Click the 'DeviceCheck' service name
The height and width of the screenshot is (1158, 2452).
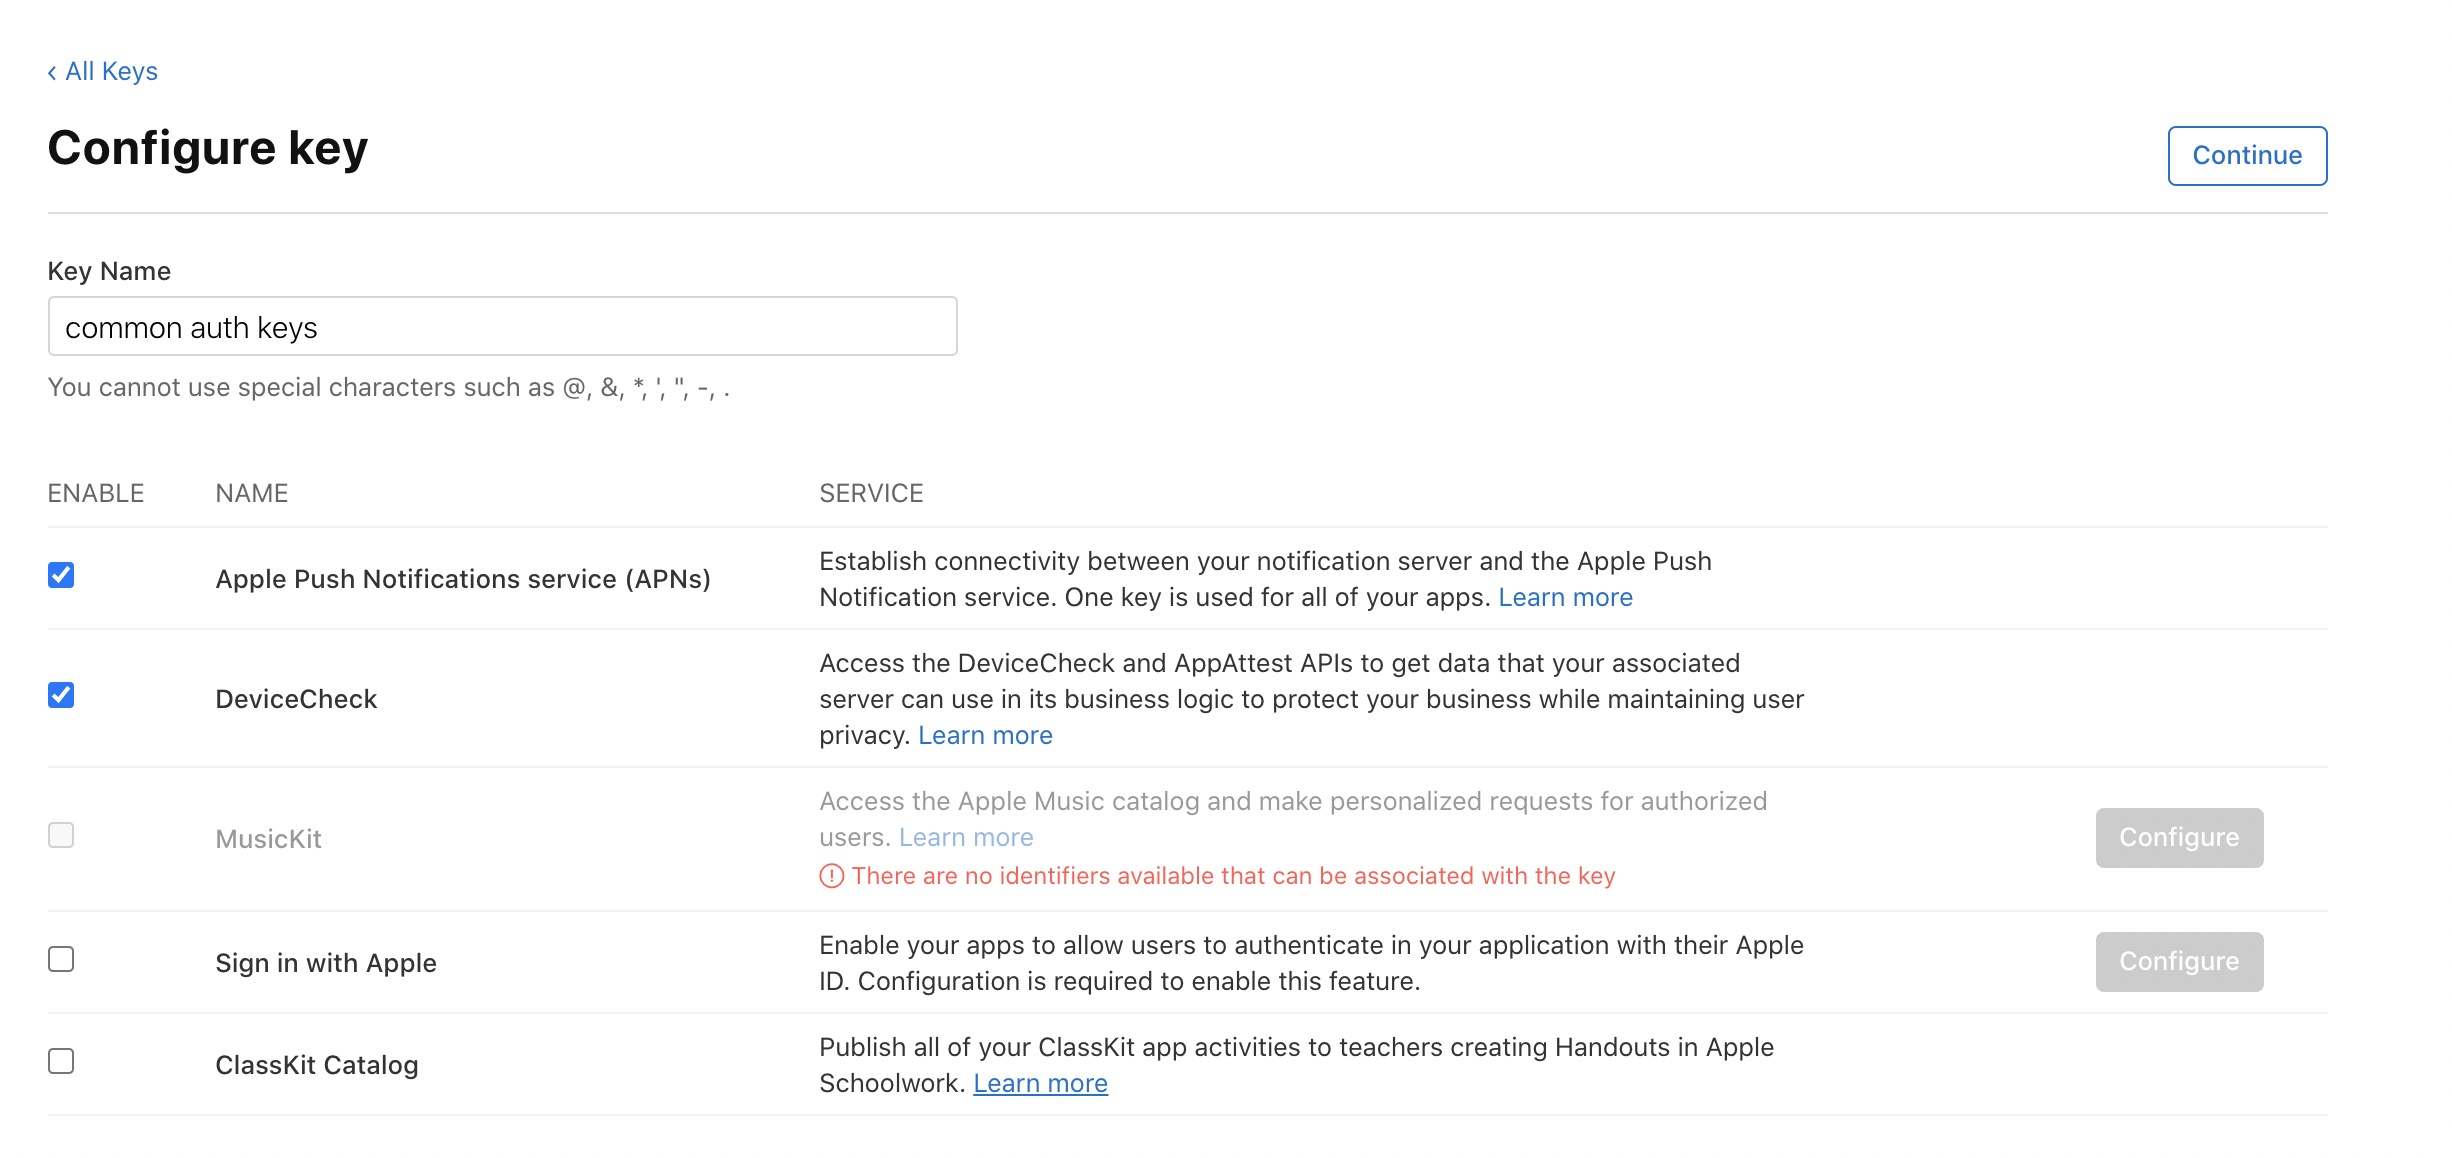296,699
